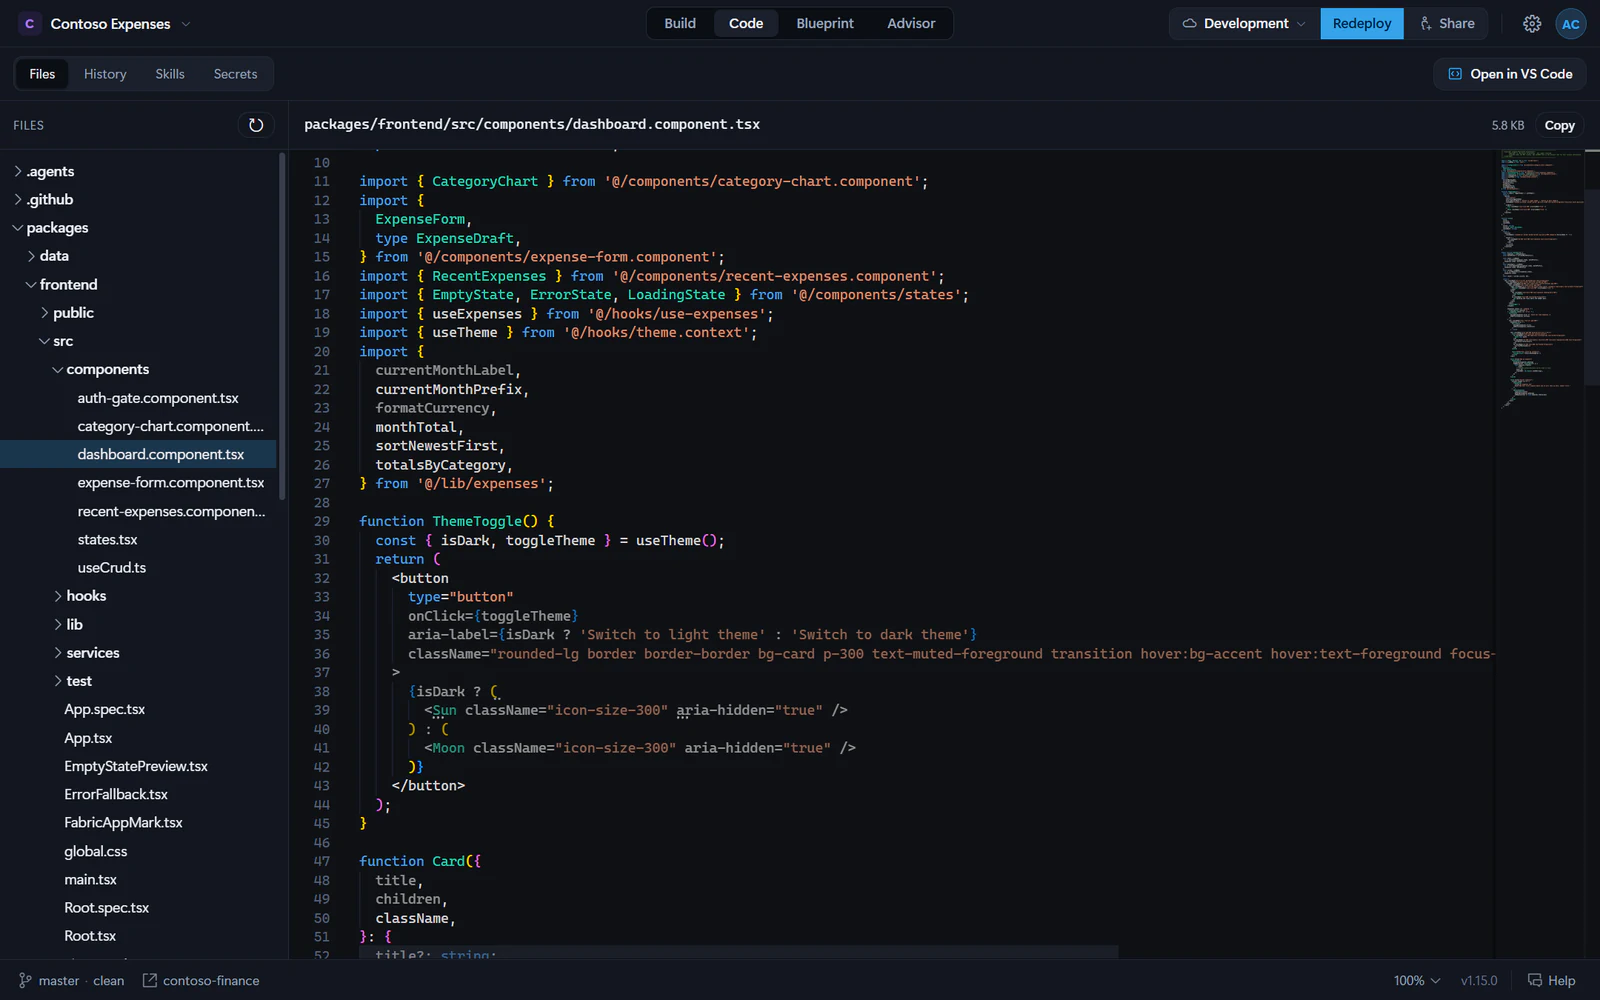Expand the data folder
The height and width of the screenshot is (1000, 1600).
click(32, 256)
